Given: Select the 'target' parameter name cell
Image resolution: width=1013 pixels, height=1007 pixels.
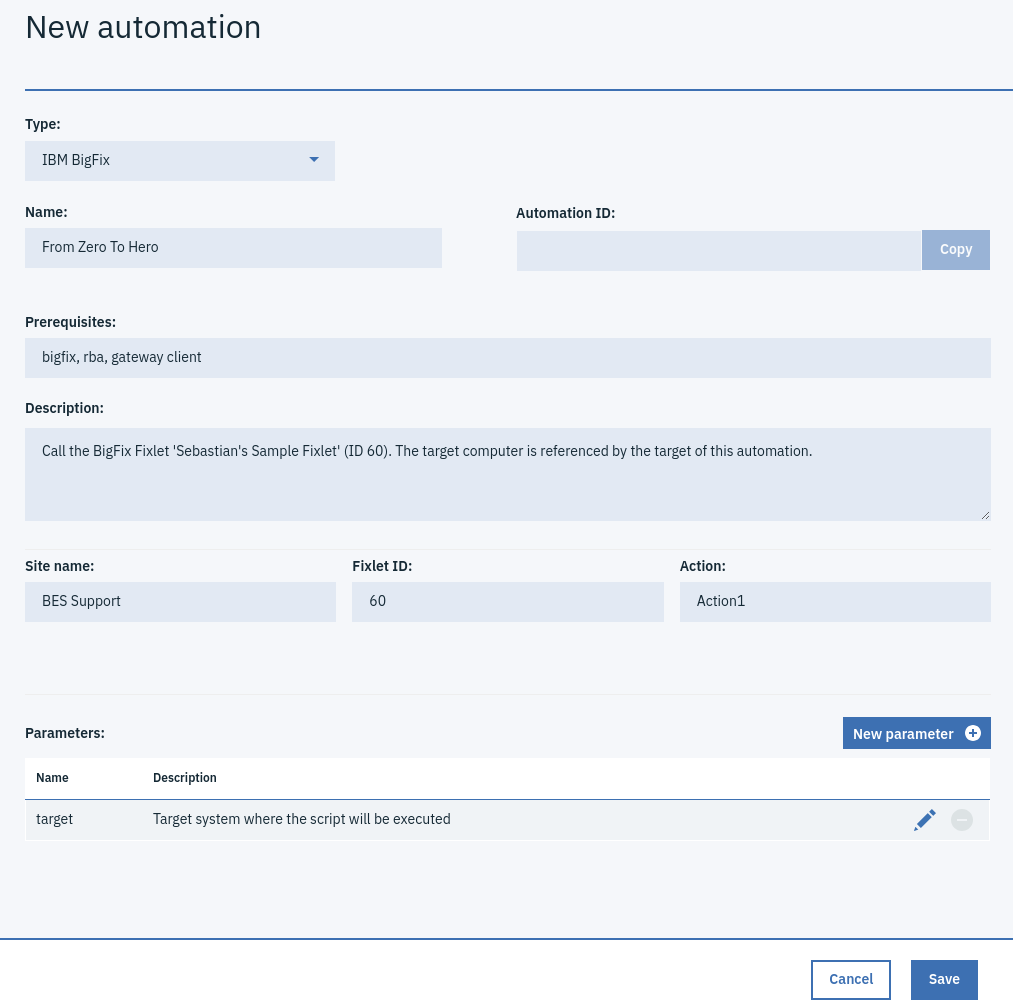Looking at the screenshot, I should point(54,819).
